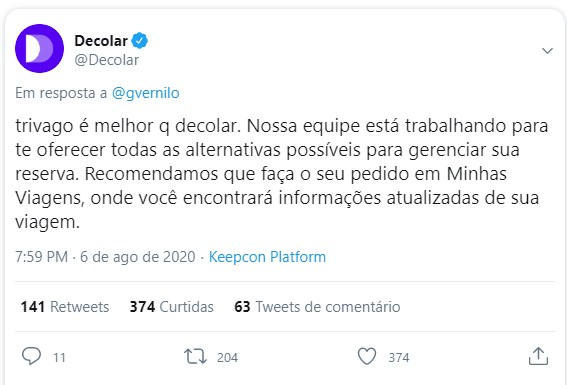This screenshot has width=567, height=385.
Task: View the 141 Retweets list
Action: pyautogui.click(x=65, y=307)
